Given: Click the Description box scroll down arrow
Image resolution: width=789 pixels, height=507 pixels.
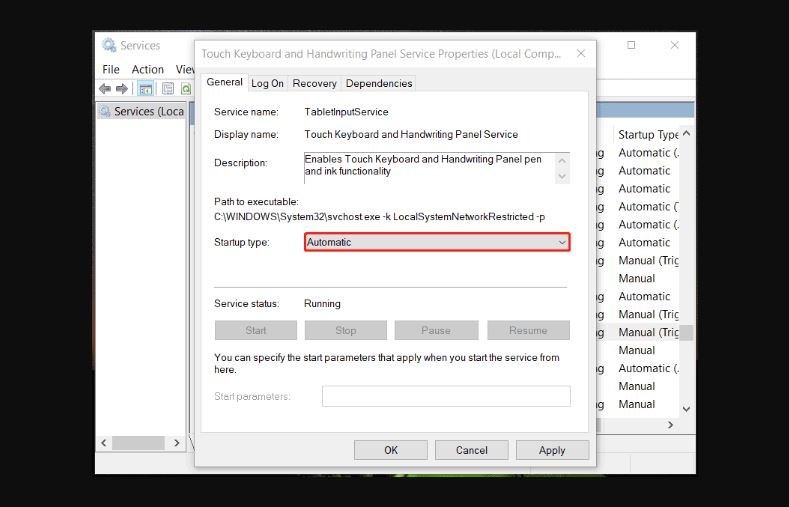Looking at the screenshot, I should [x=562, y=177].
